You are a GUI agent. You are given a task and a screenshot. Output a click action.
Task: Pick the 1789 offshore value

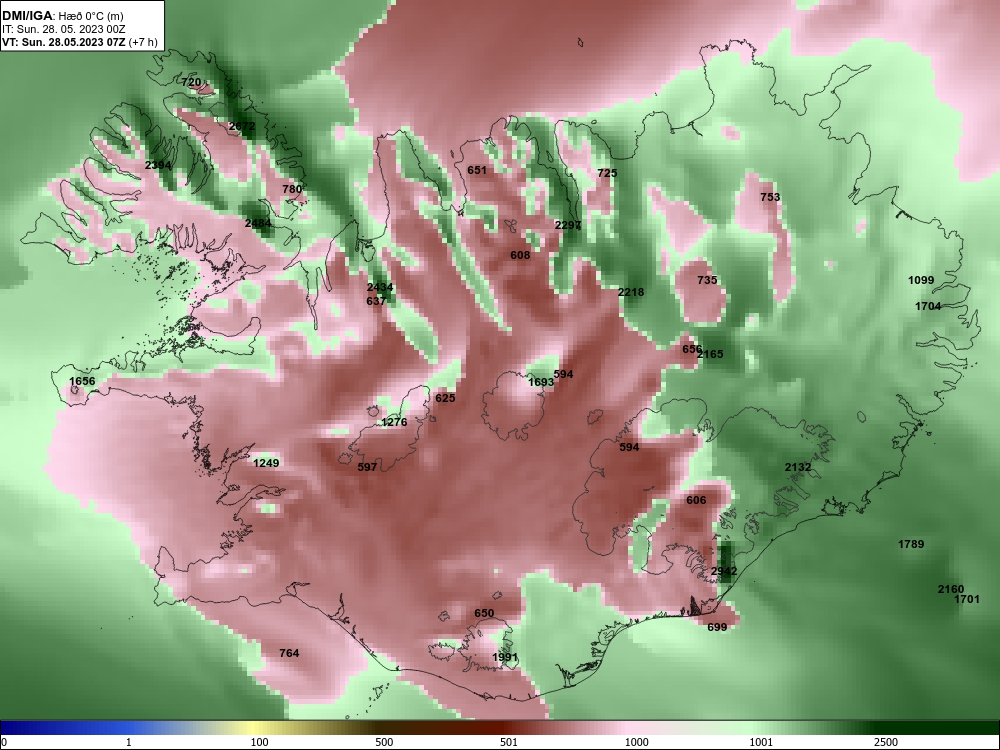point(911,544)
